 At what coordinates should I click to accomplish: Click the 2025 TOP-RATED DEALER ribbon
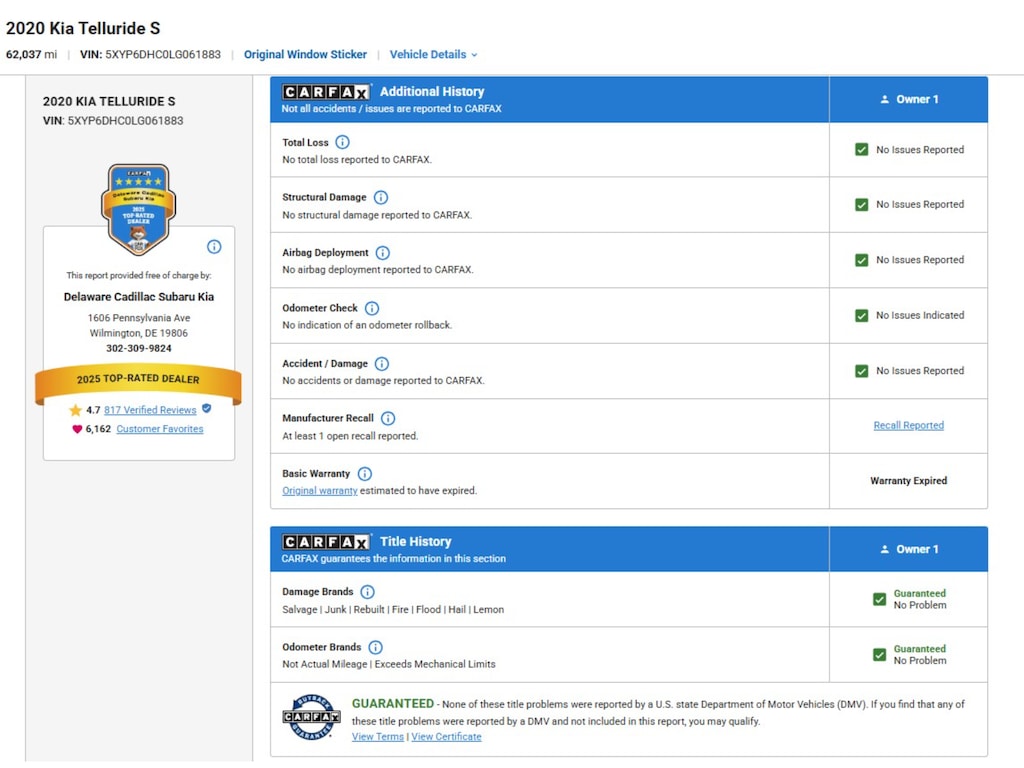click(138, 382)
